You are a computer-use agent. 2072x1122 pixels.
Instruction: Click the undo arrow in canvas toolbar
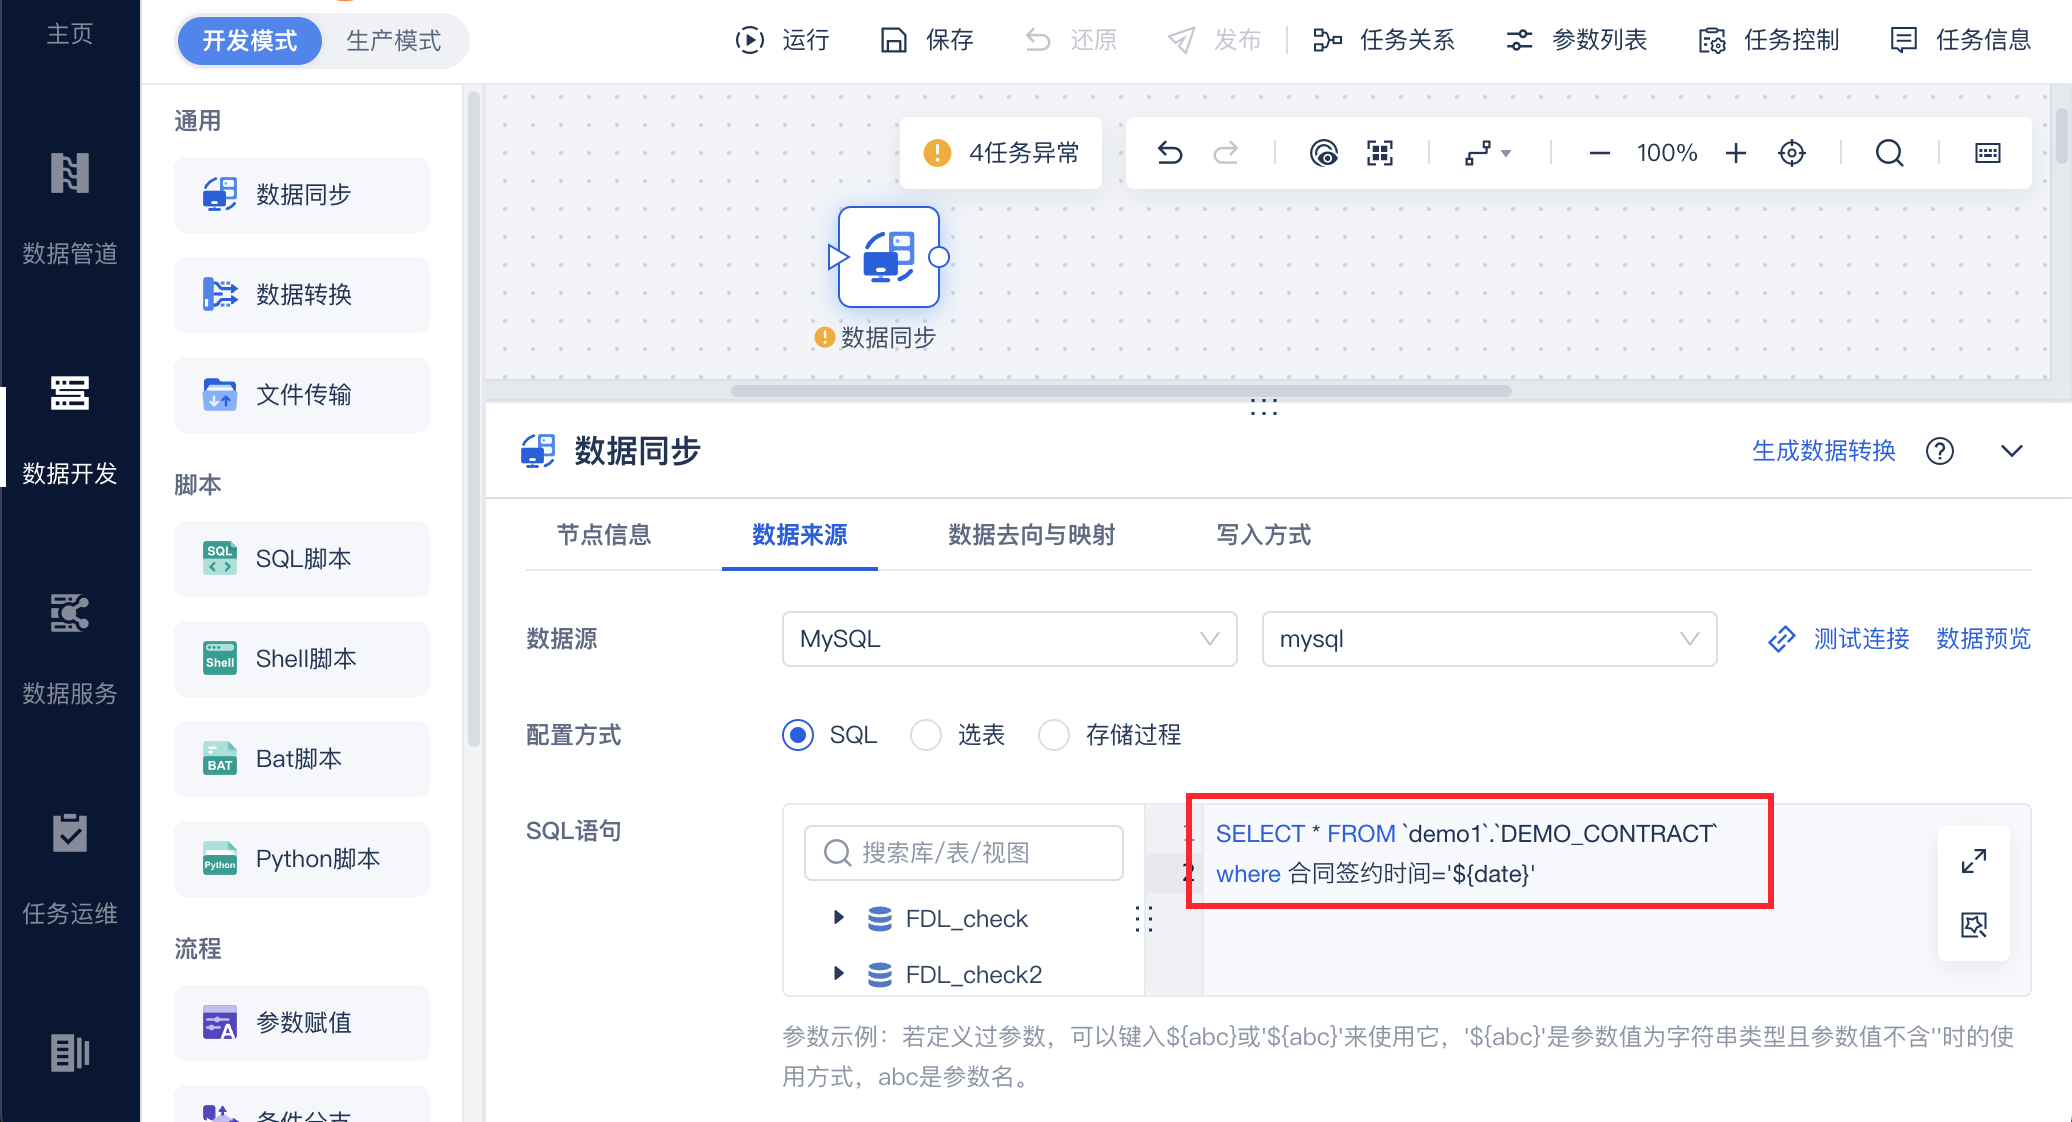point(1170,153)
